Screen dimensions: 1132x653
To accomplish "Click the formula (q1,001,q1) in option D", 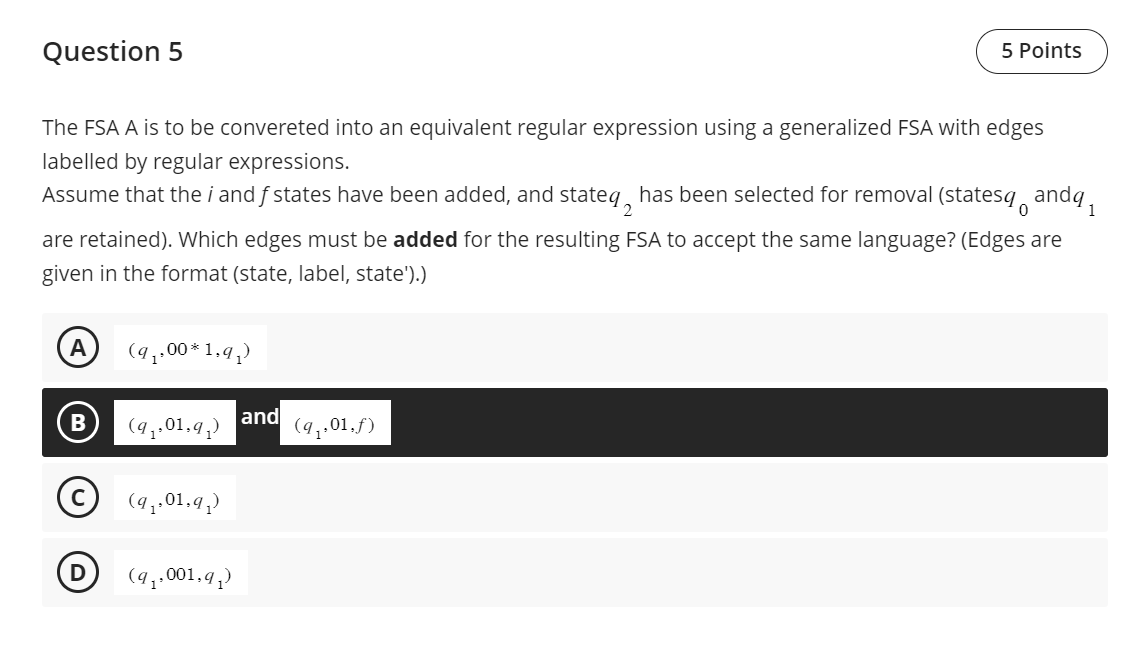I will tap(180, 573).
